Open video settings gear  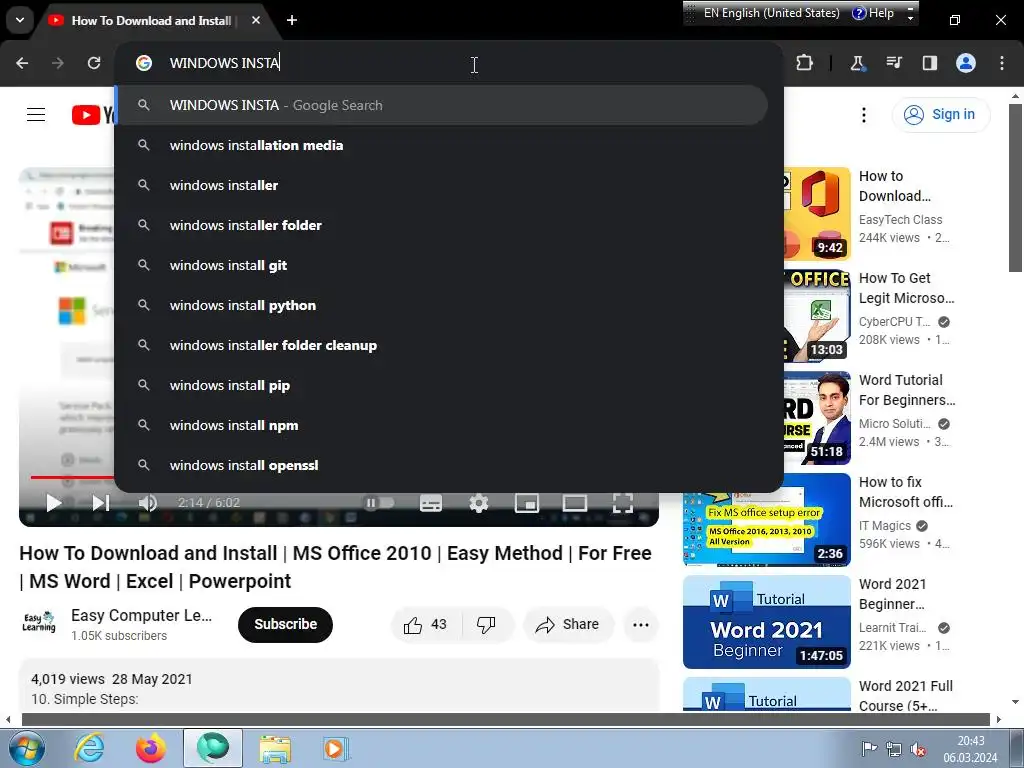click(x=479, y=503)
